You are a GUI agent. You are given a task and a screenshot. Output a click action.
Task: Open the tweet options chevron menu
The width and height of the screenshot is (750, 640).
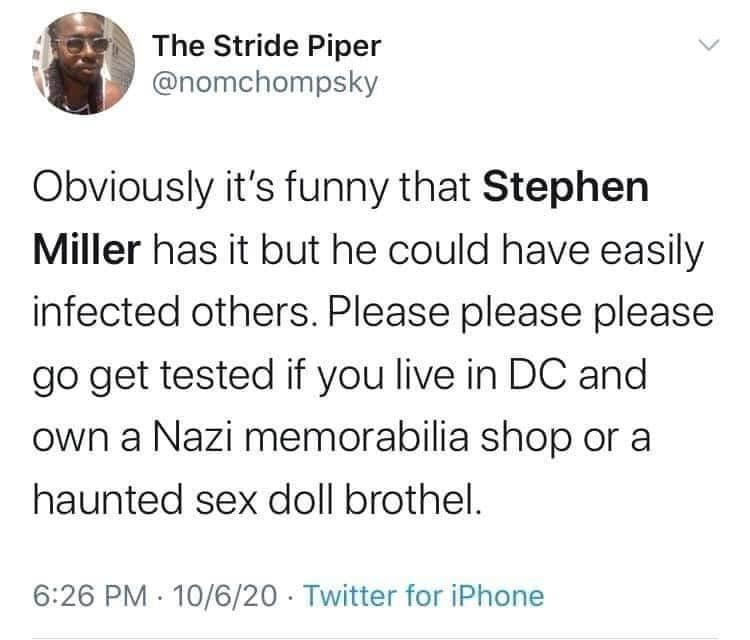[x=707, y=46]
